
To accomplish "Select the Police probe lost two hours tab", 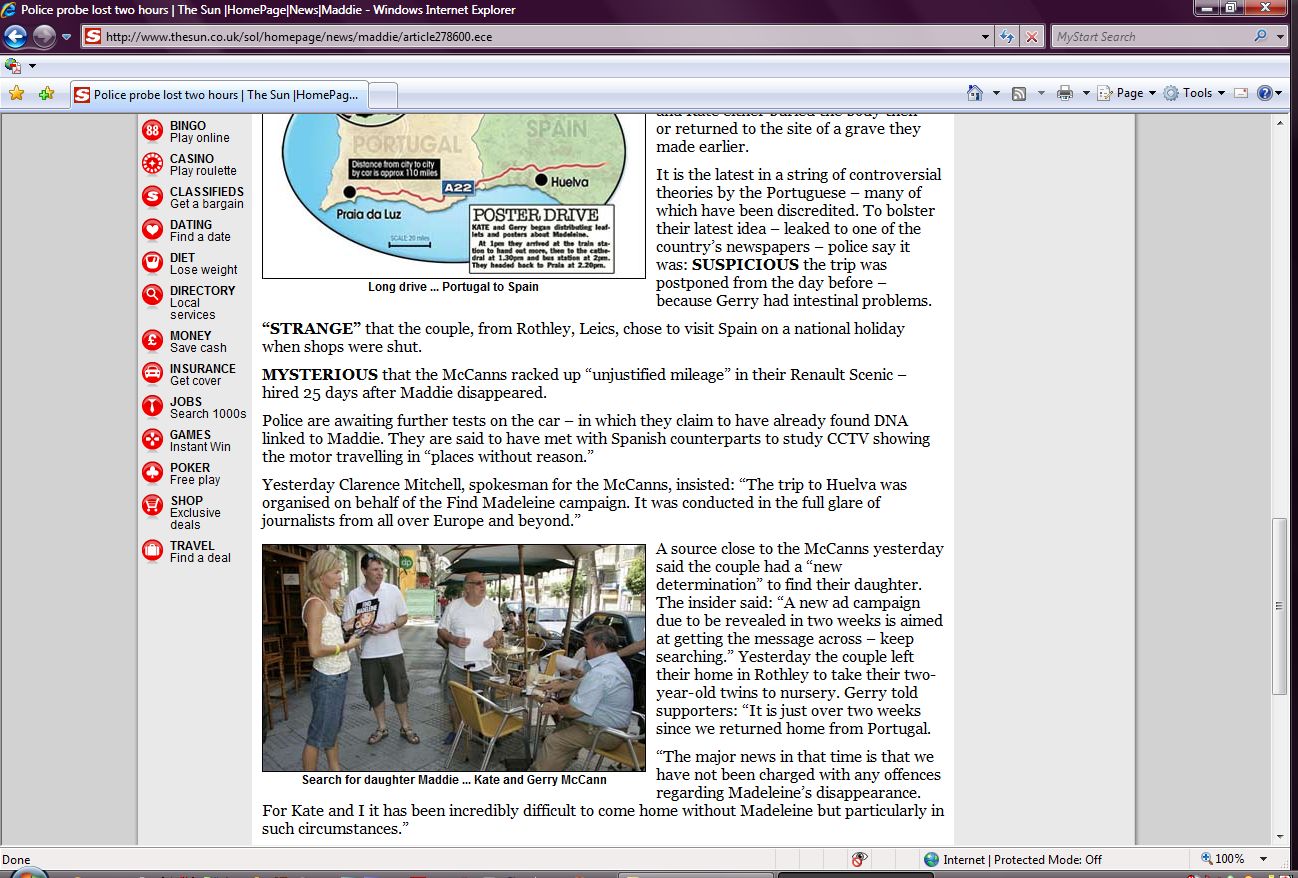I will 220,95.
